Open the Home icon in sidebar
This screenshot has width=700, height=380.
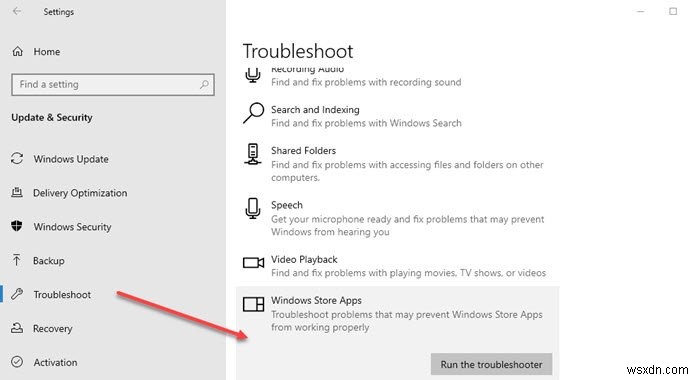[x=17, y=51]
